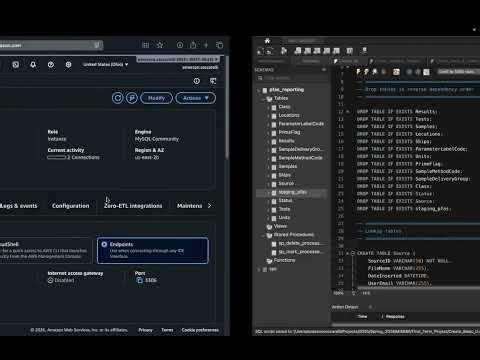Open the row limit dropdown
The height and width of the screenshot is (360, 480).
tap(458, 72)
